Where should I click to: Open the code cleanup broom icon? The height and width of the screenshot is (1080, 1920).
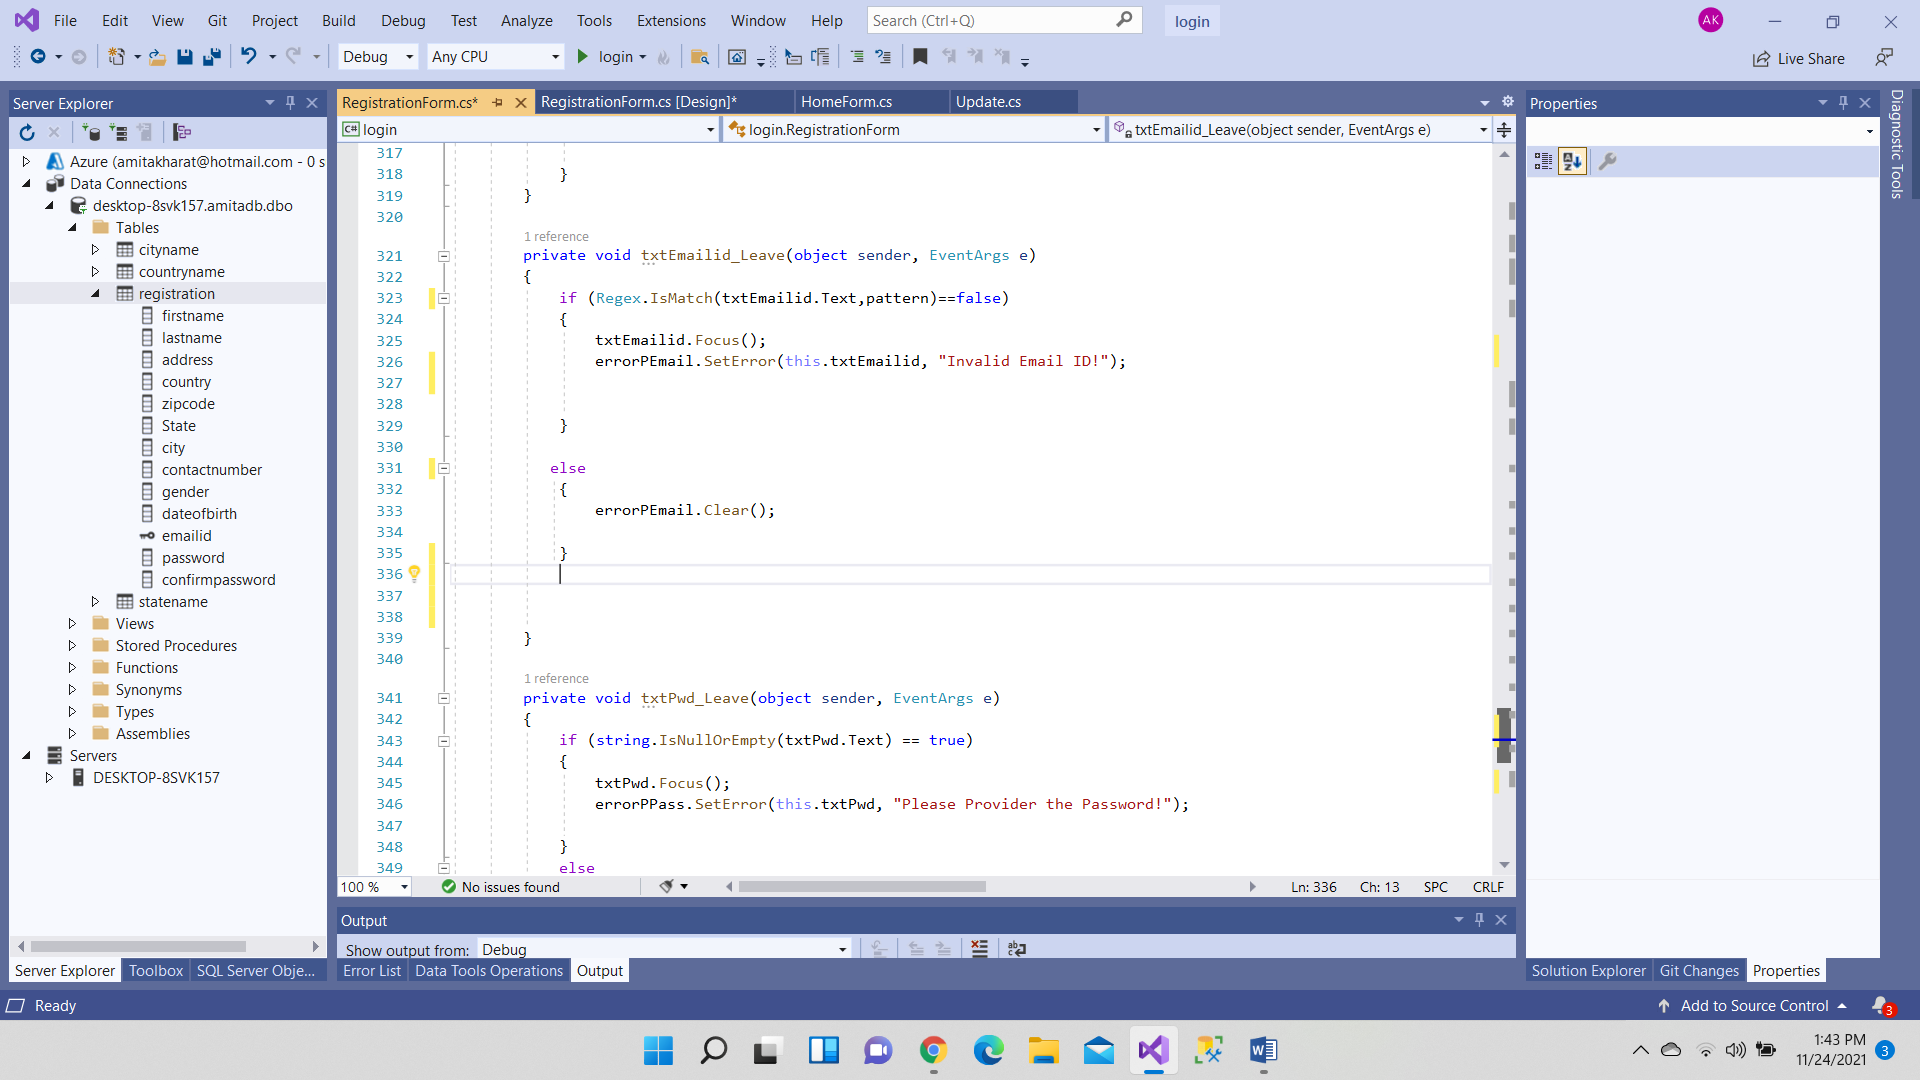pos(666,886)
